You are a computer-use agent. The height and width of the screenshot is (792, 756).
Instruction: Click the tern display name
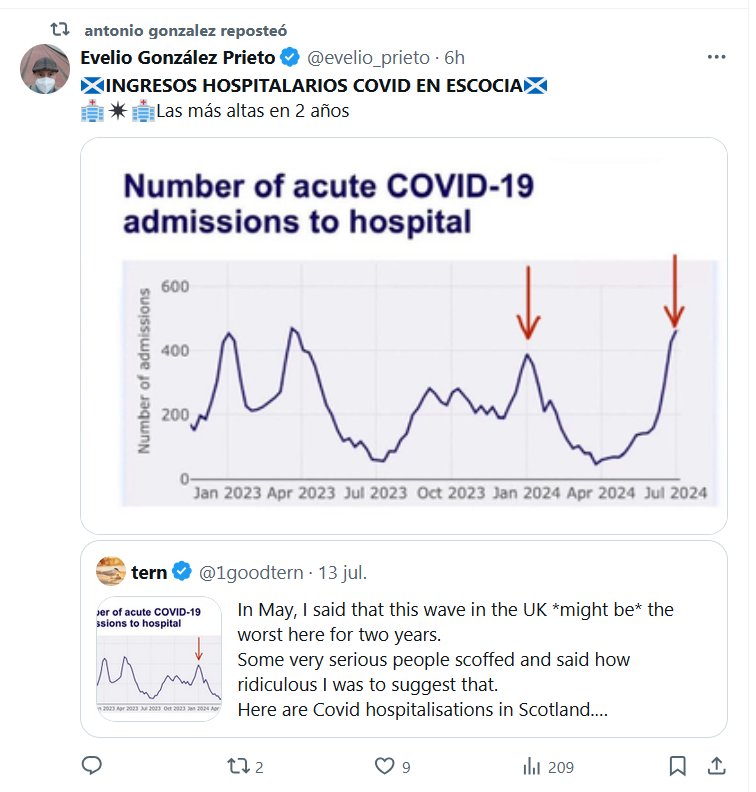[149, 572]
